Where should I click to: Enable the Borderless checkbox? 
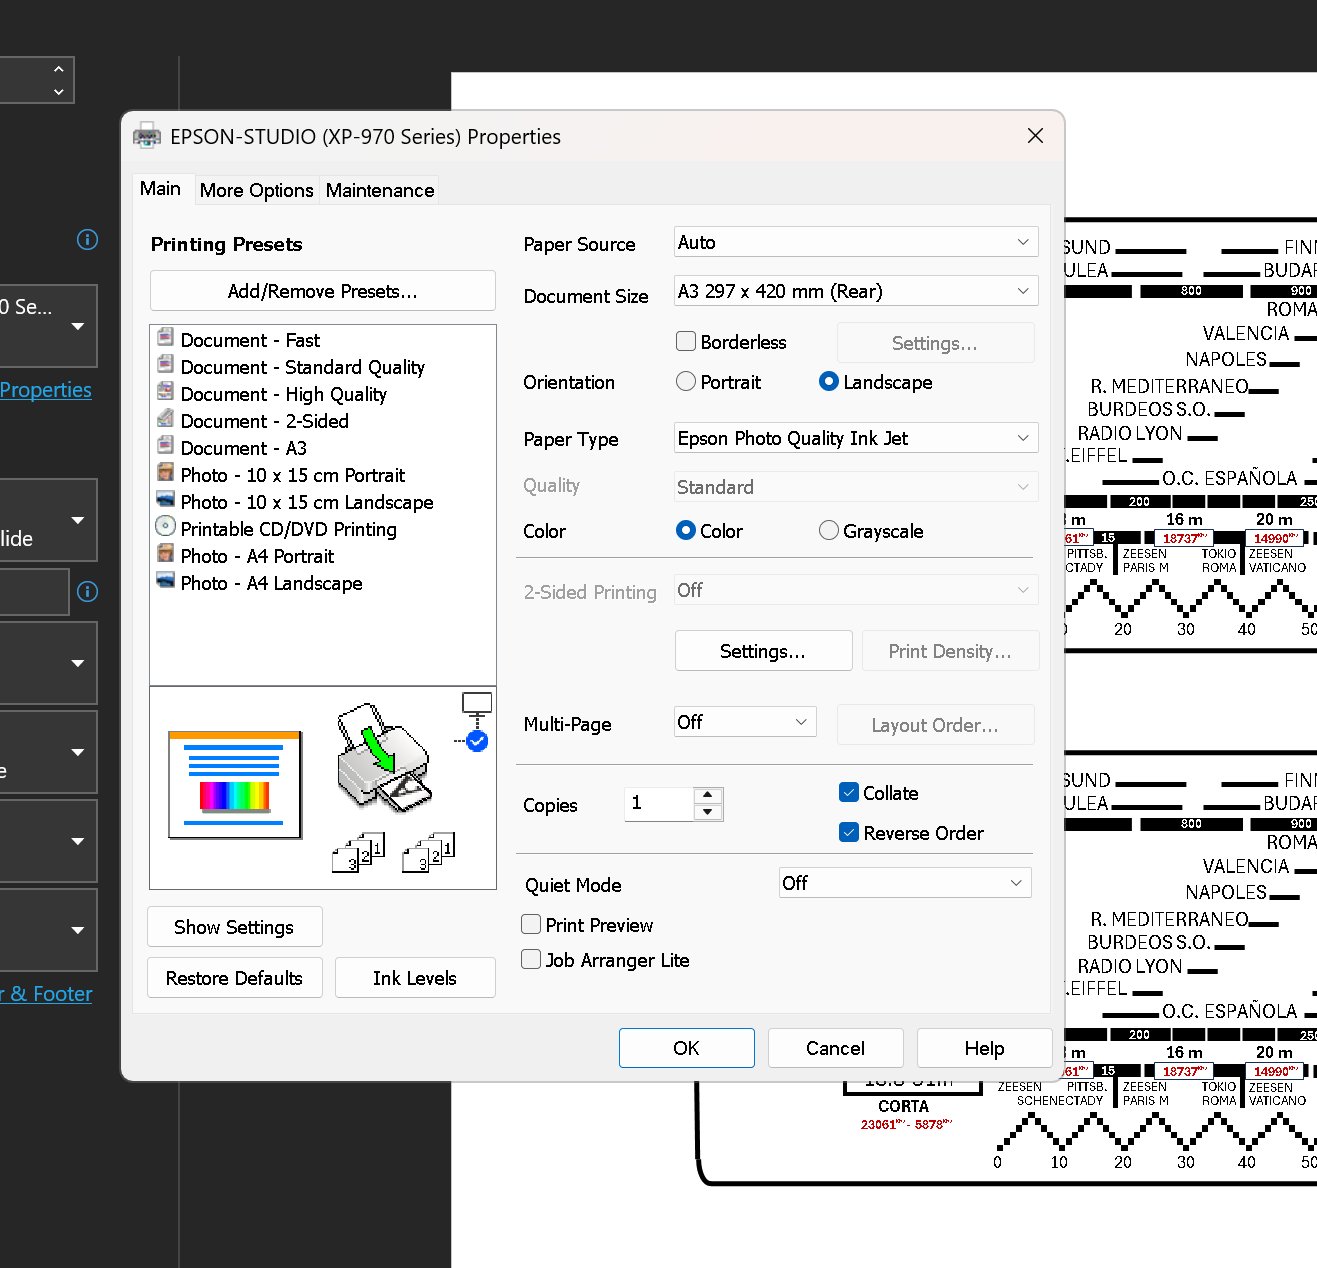point(686,342)
